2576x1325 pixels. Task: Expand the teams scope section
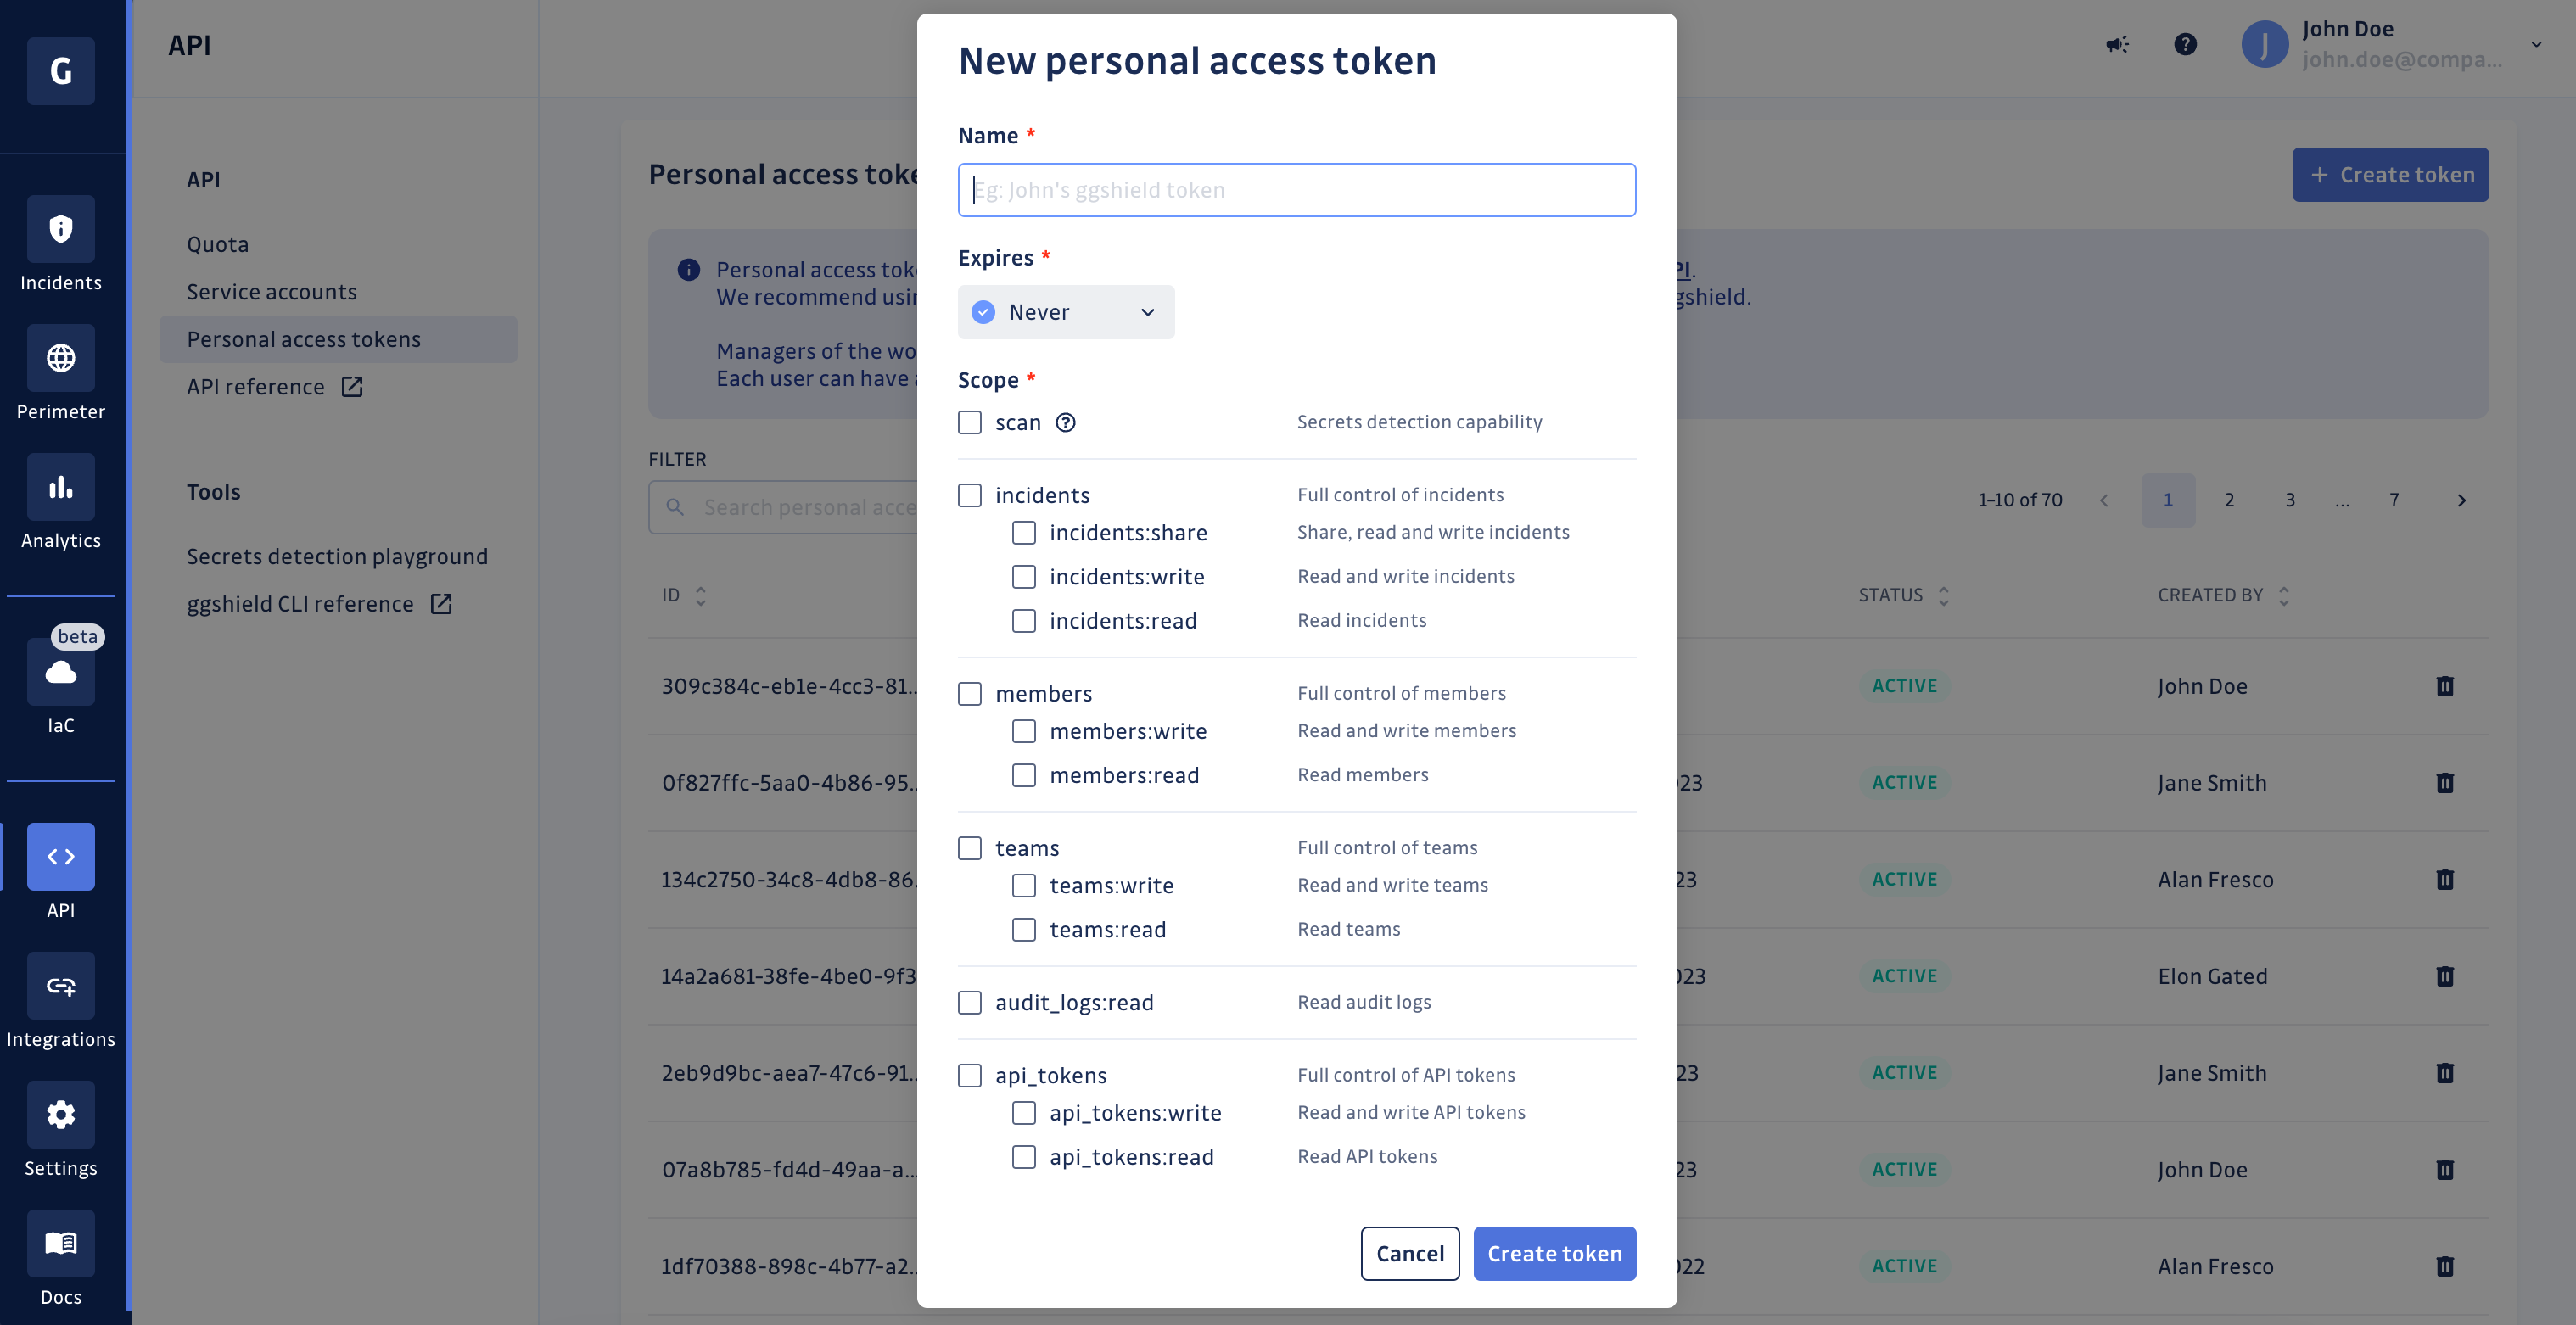coord(968,847)
